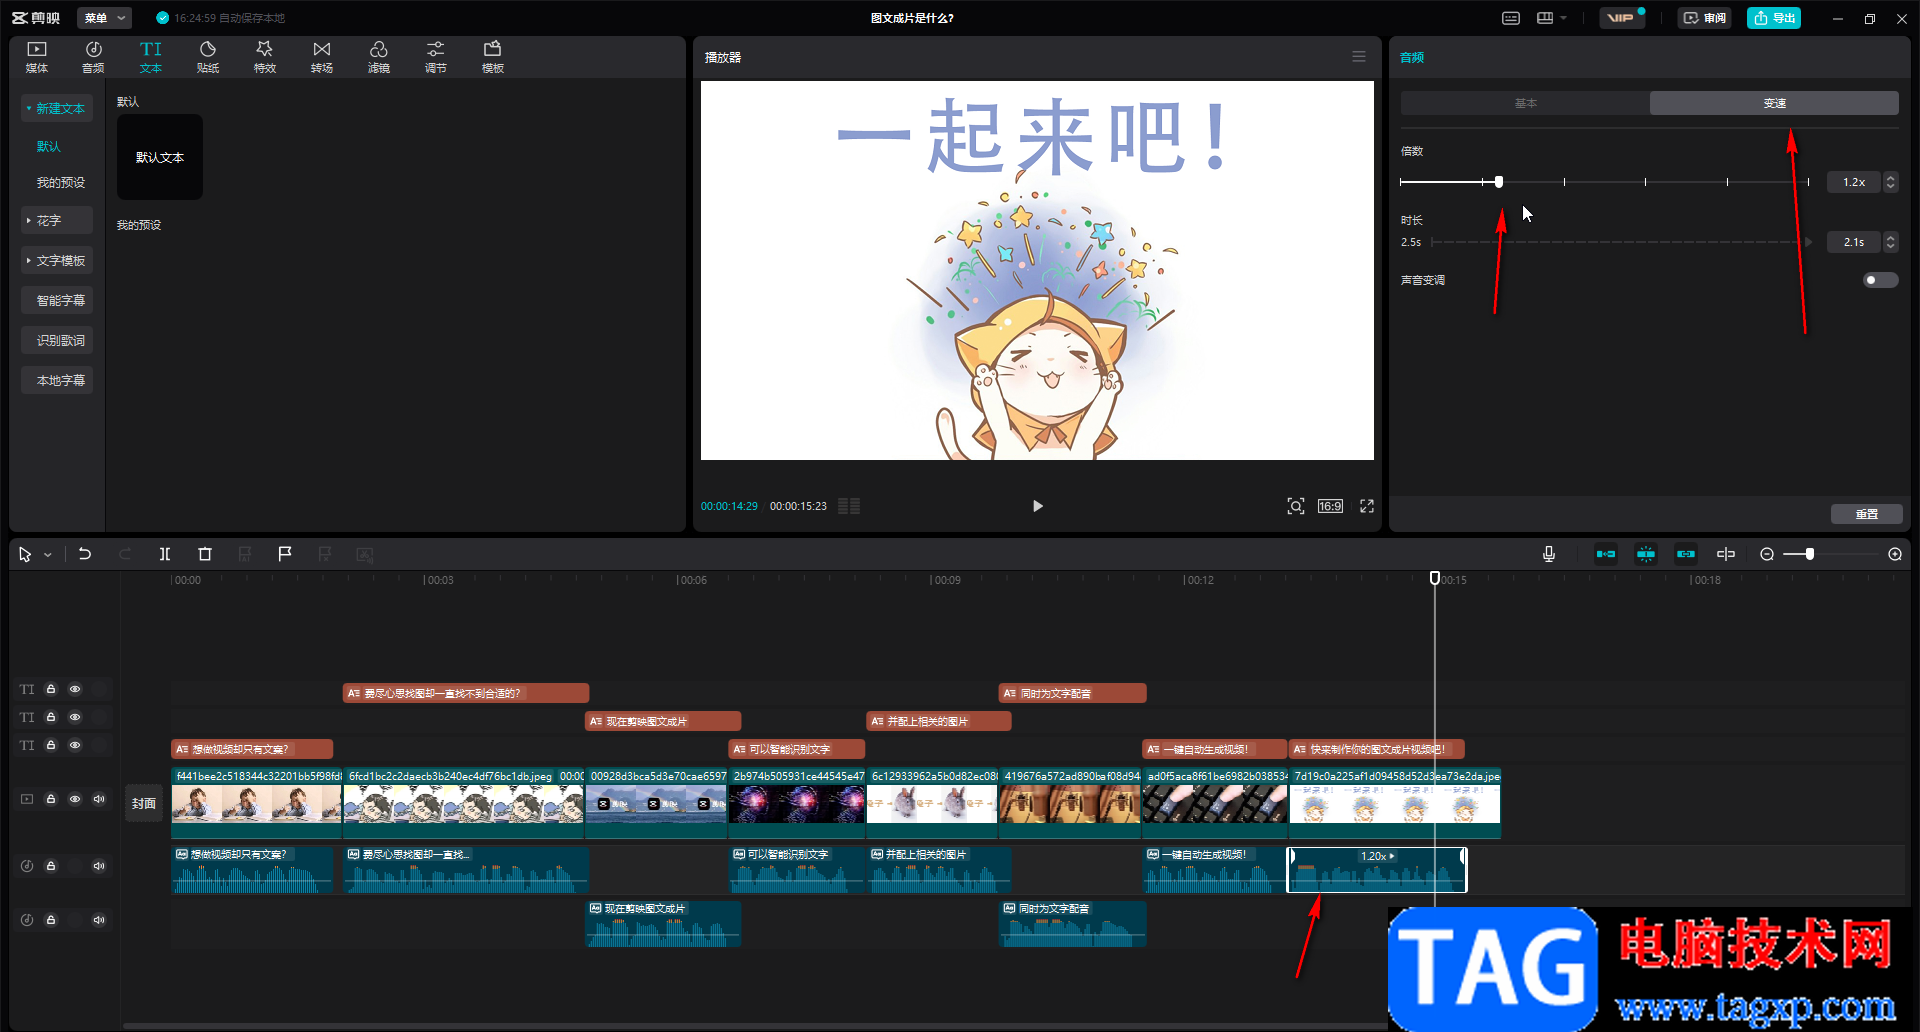1920x1032 pixels.
Task: Open 智能字幕 smart subtitles
Action: point(57,300)
